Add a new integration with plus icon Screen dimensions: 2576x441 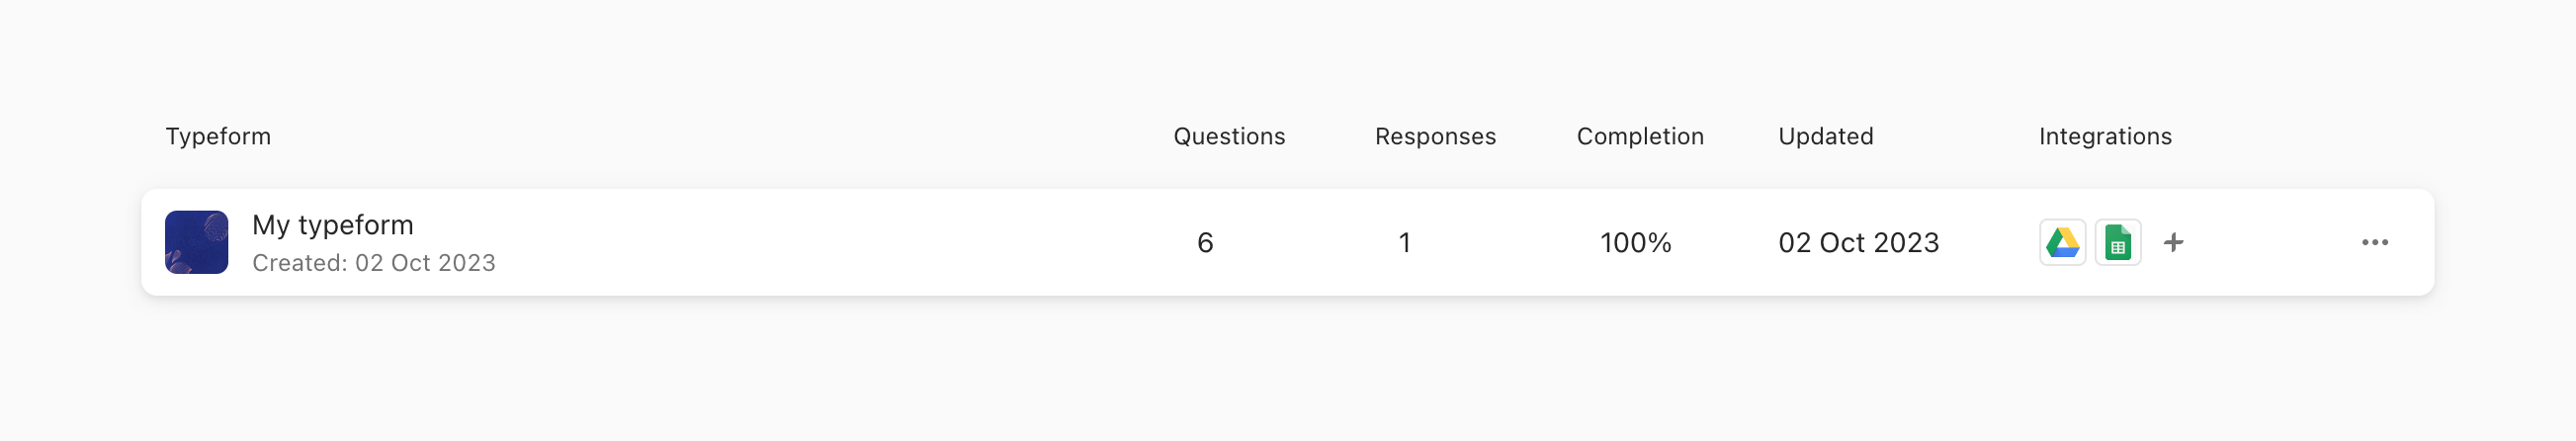(2173, 242)
